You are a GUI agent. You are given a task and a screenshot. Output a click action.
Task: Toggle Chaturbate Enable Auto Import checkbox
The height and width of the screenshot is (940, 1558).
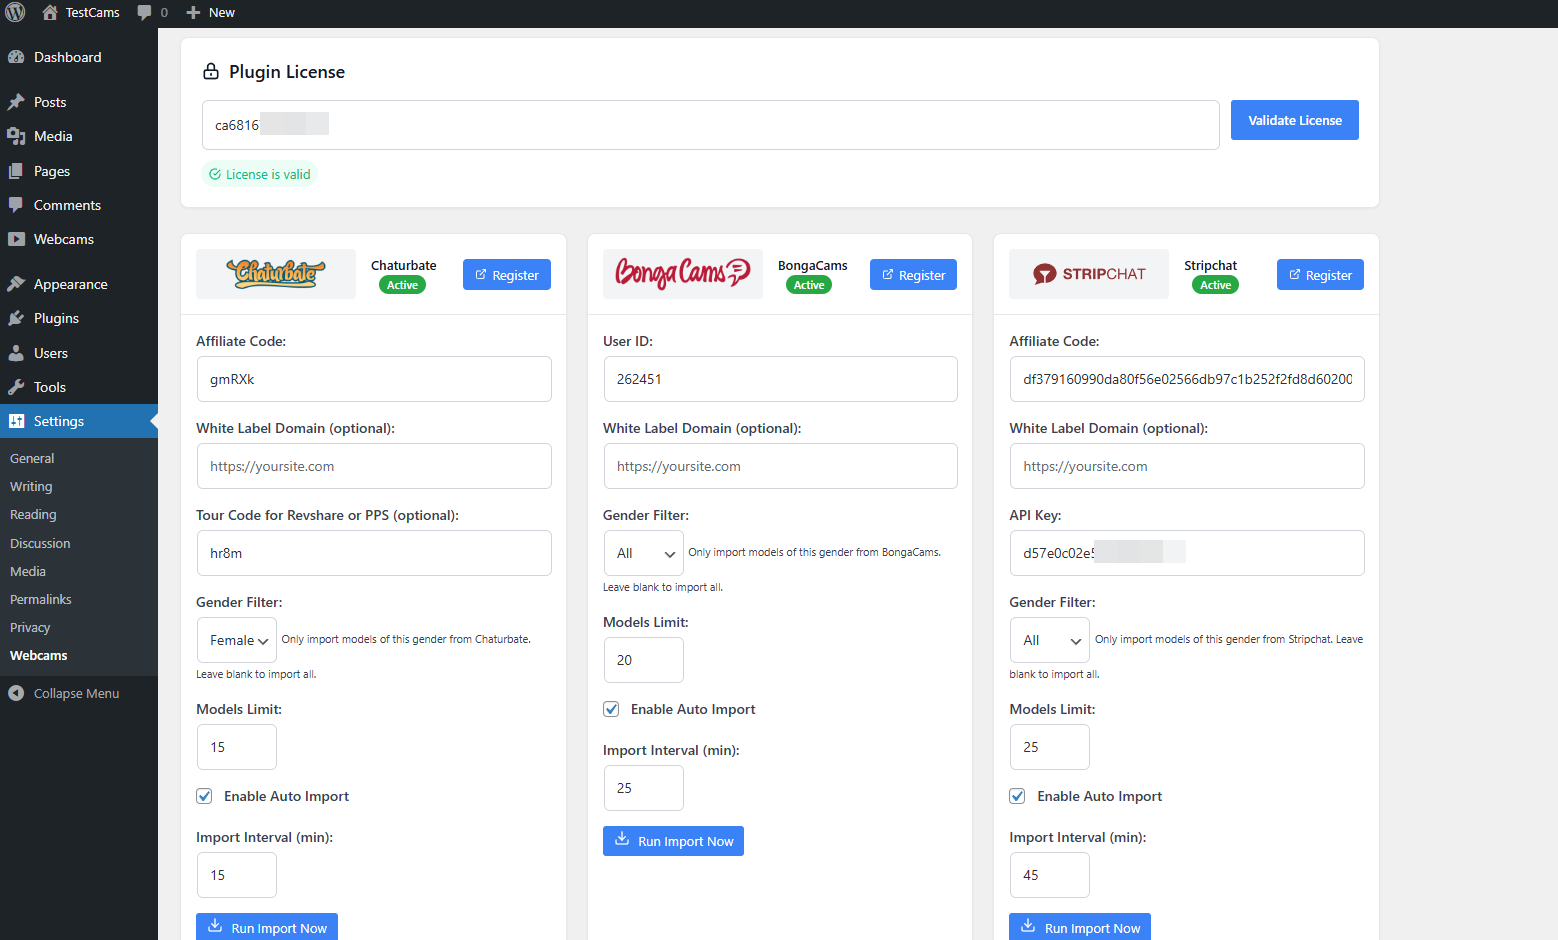(204, 796)
